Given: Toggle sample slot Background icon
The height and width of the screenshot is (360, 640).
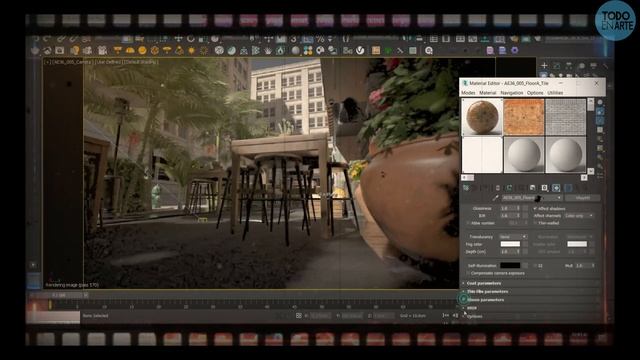Looking at the screenshot, I should (600, 121).
